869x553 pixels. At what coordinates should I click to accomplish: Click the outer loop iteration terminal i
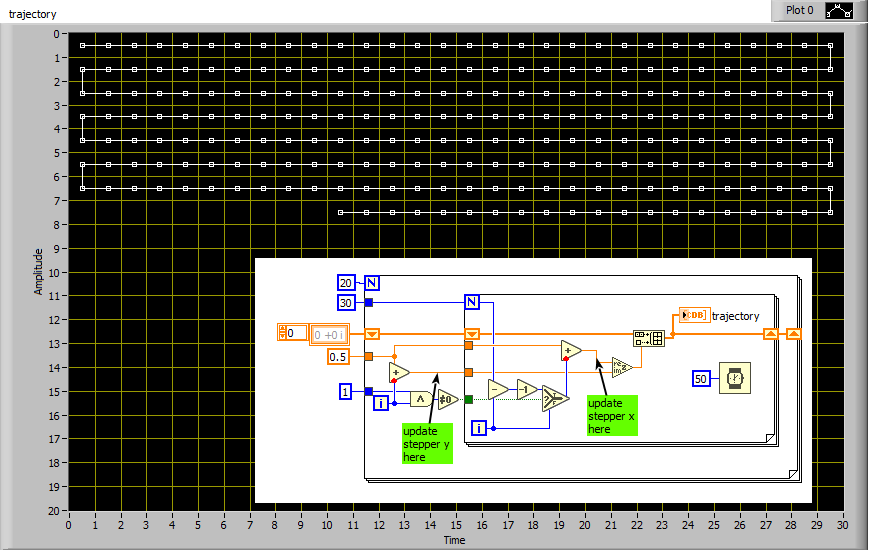(381, 403)
